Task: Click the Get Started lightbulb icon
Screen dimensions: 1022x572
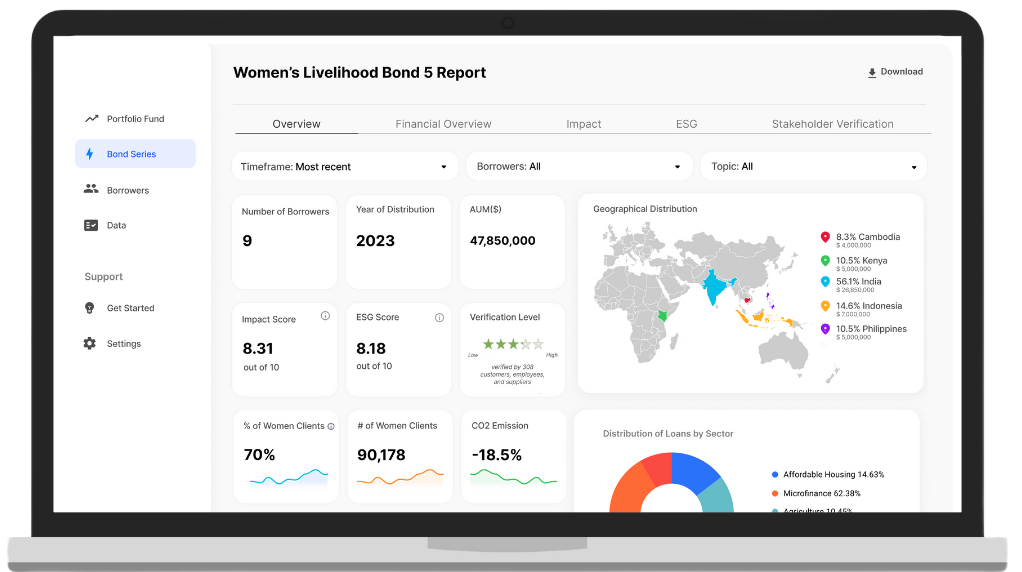Action: 90,308
